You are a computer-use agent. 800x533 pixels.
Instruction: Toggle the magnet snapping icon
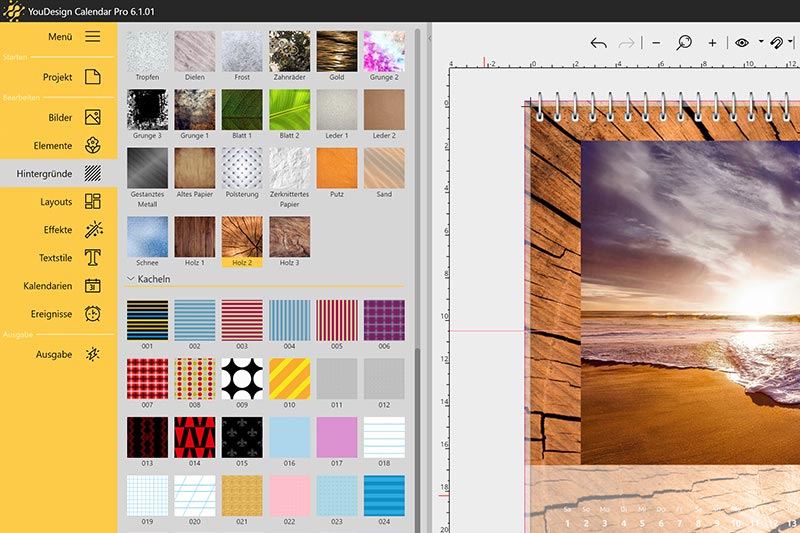coord(777,43)
